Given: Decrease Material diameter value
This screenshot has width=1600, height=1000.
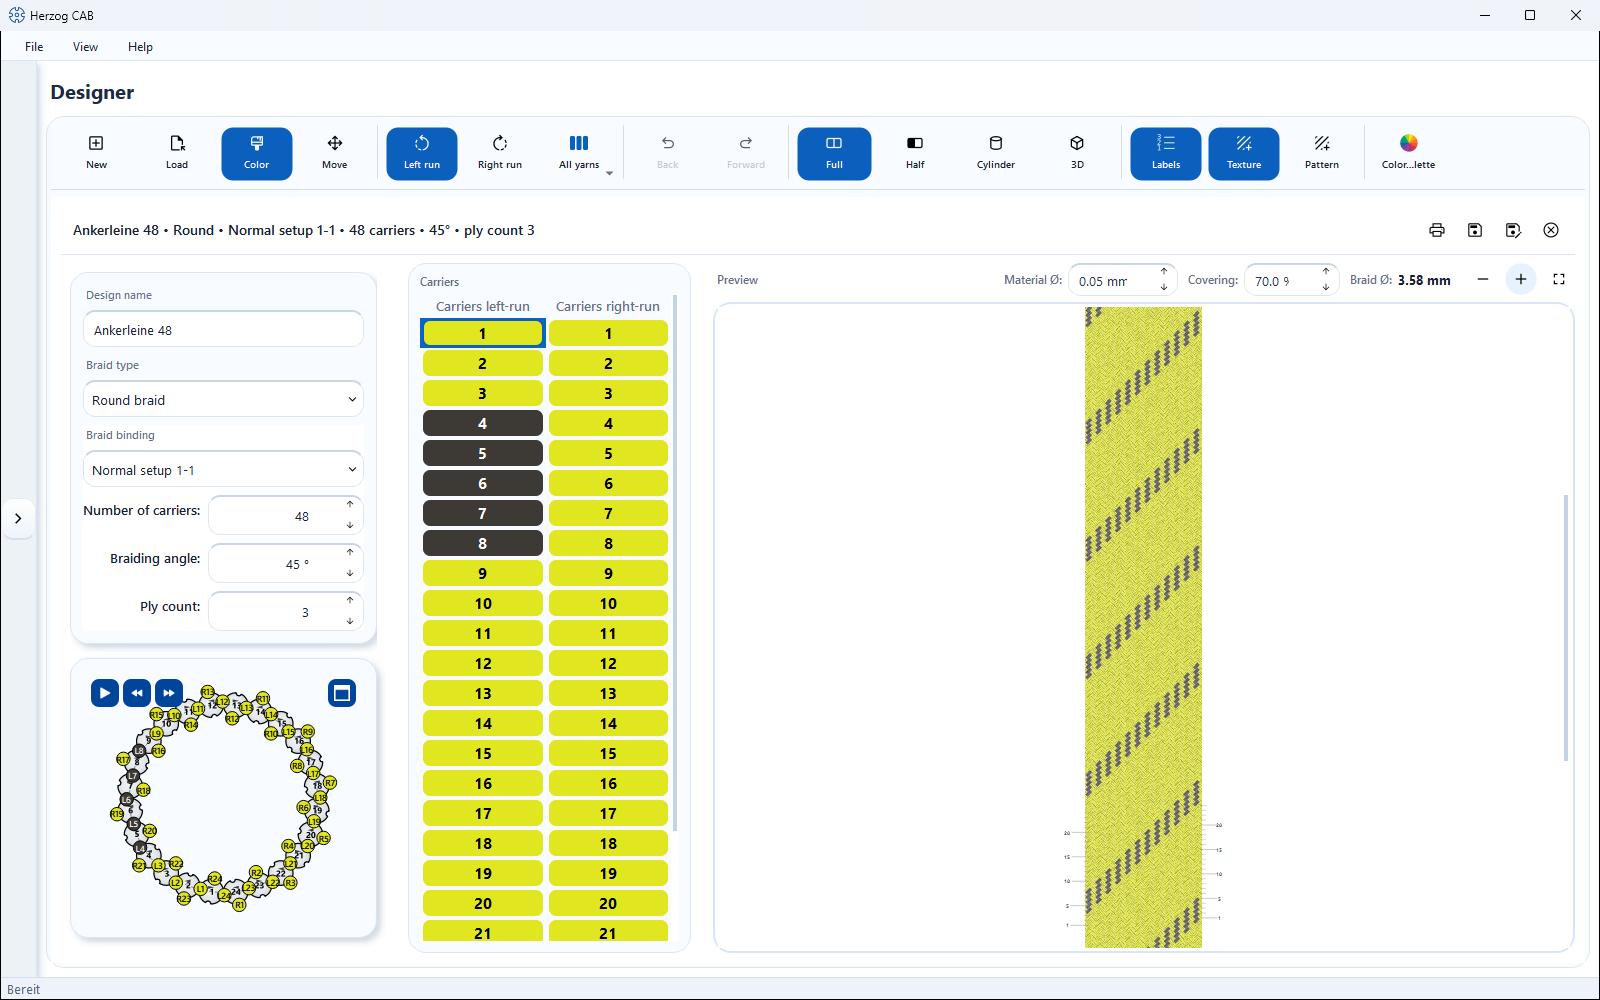Looking at the screenshot, I should [x=1164, y=288].
